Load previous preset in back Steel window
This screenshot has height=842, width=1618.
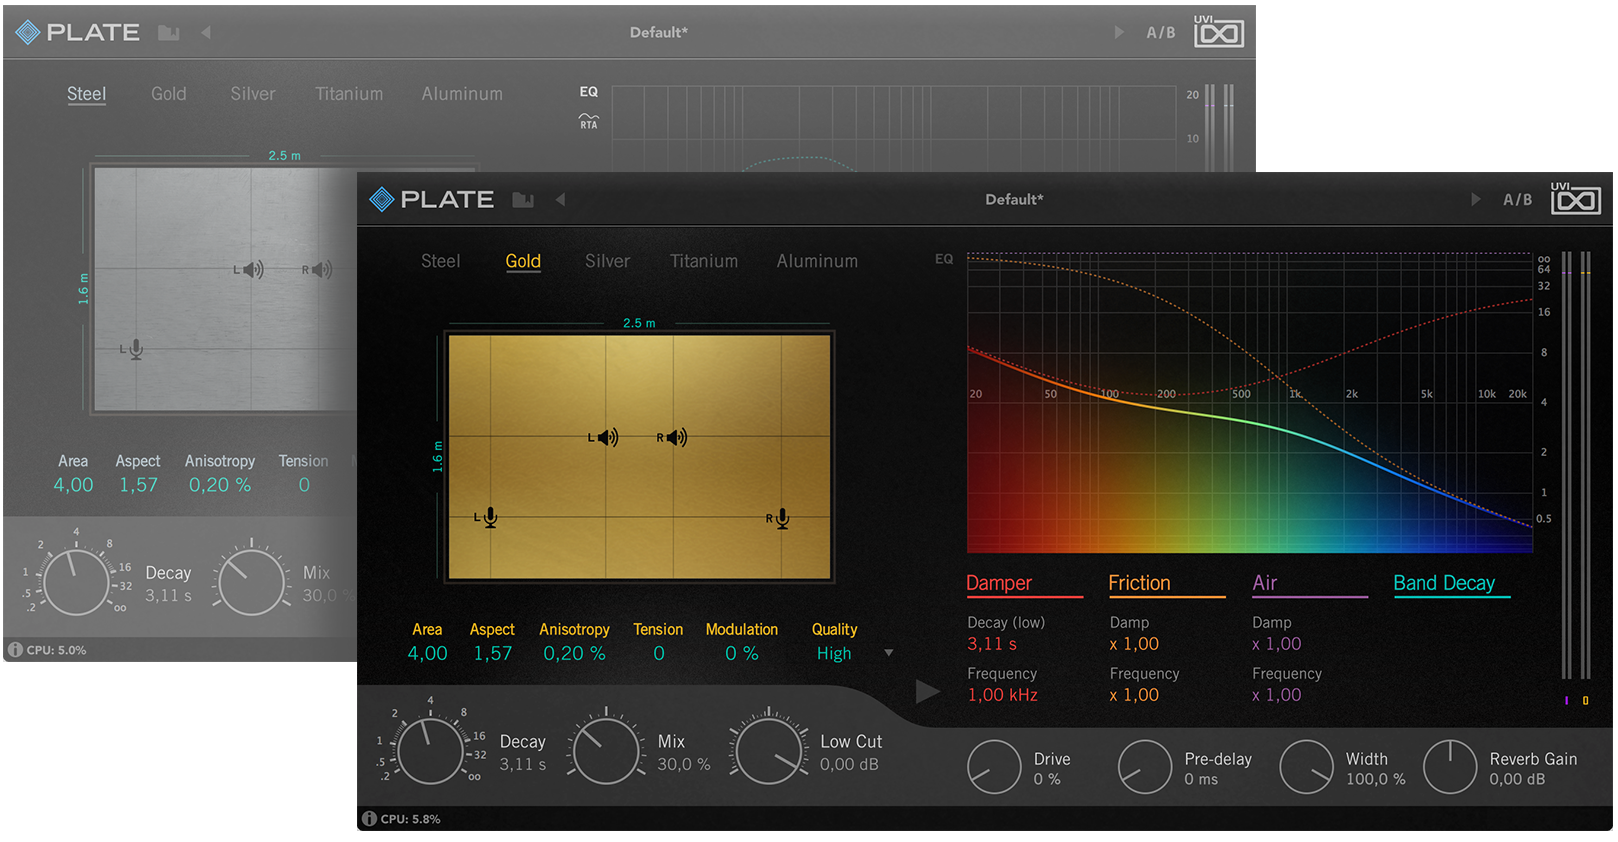pyautogui.click(x=206, y=33)
